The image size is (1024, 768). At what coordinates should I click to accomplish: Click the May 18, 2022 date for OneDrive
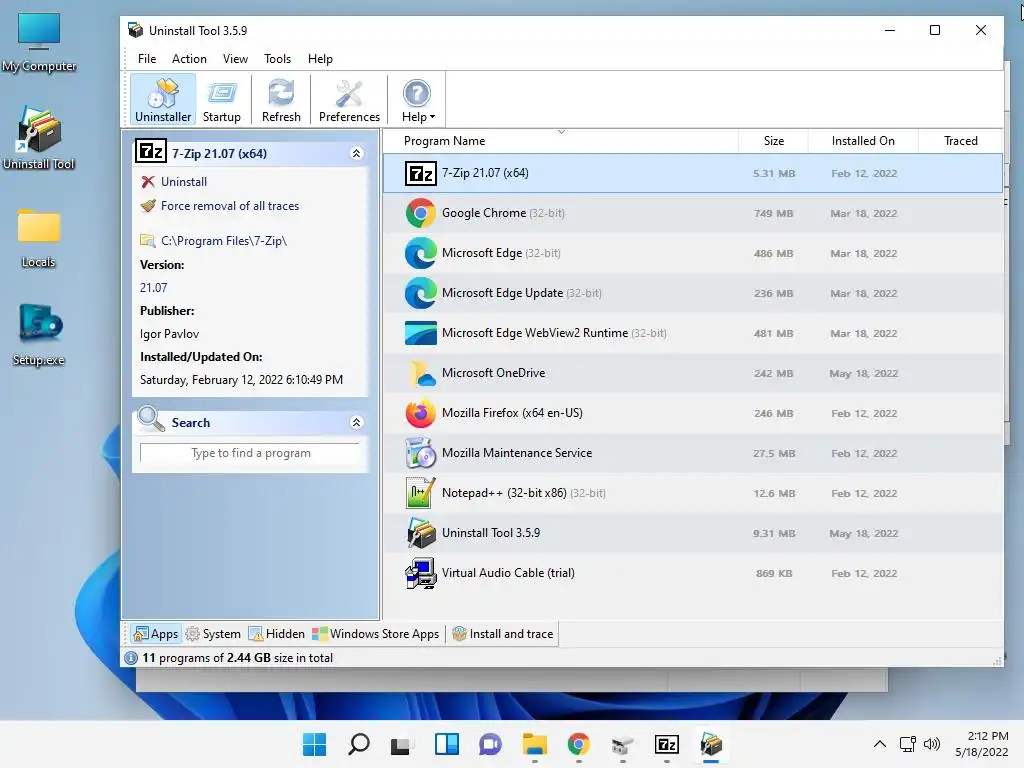pyautogui.click(x=863, y=374)
